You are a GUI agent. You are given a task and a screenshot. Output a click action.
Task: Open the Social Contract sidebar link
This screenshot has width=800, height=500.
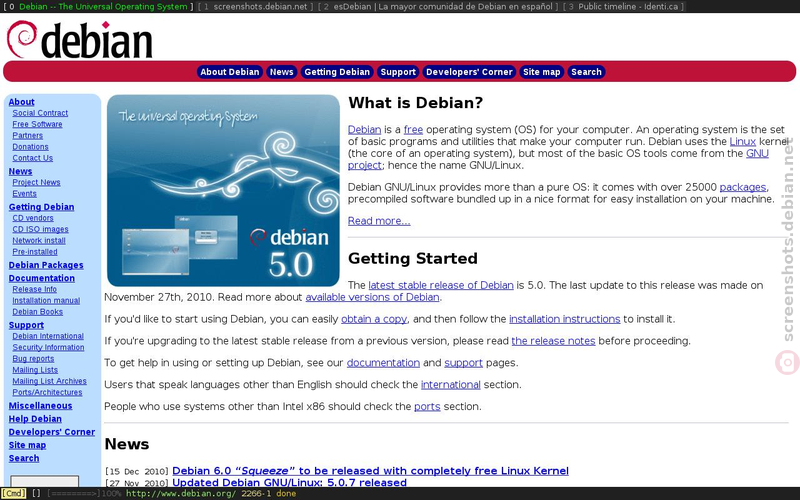40,113
